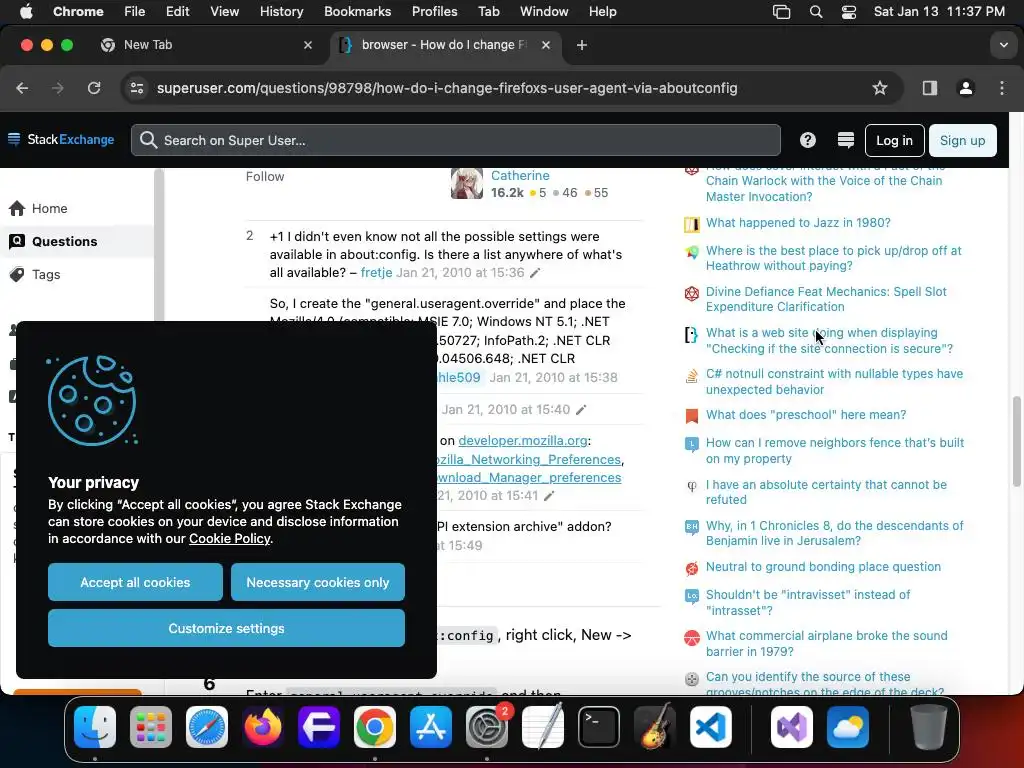This screenshot has width=1024, height=768.
Task: Open Finder from the Dock
Action: pos(95,727)
